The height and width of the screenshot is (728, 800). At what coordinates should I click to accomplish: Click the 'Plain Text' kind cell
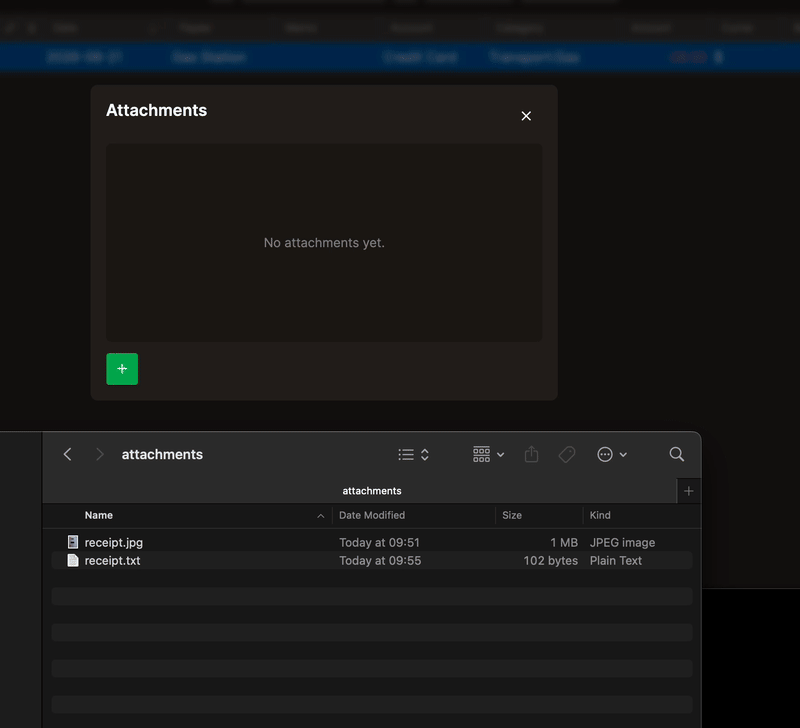coord(616,561)
